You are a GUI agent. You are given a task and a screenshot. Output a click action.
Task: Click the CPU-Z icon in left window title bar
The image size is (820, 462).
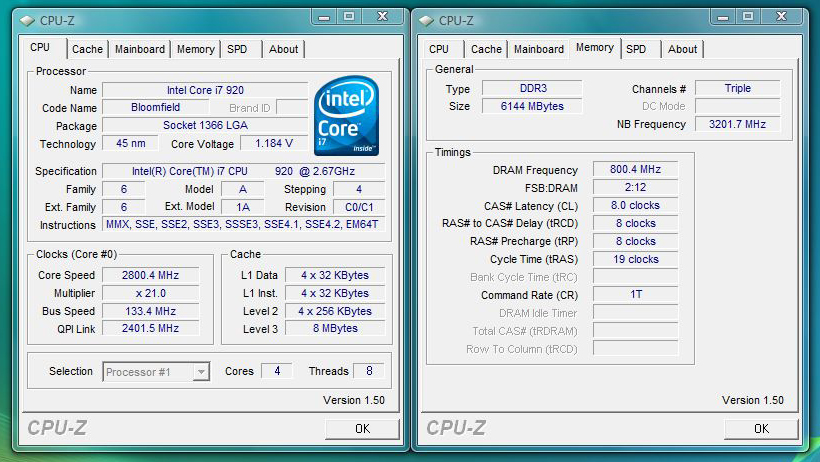click(27, 21)
